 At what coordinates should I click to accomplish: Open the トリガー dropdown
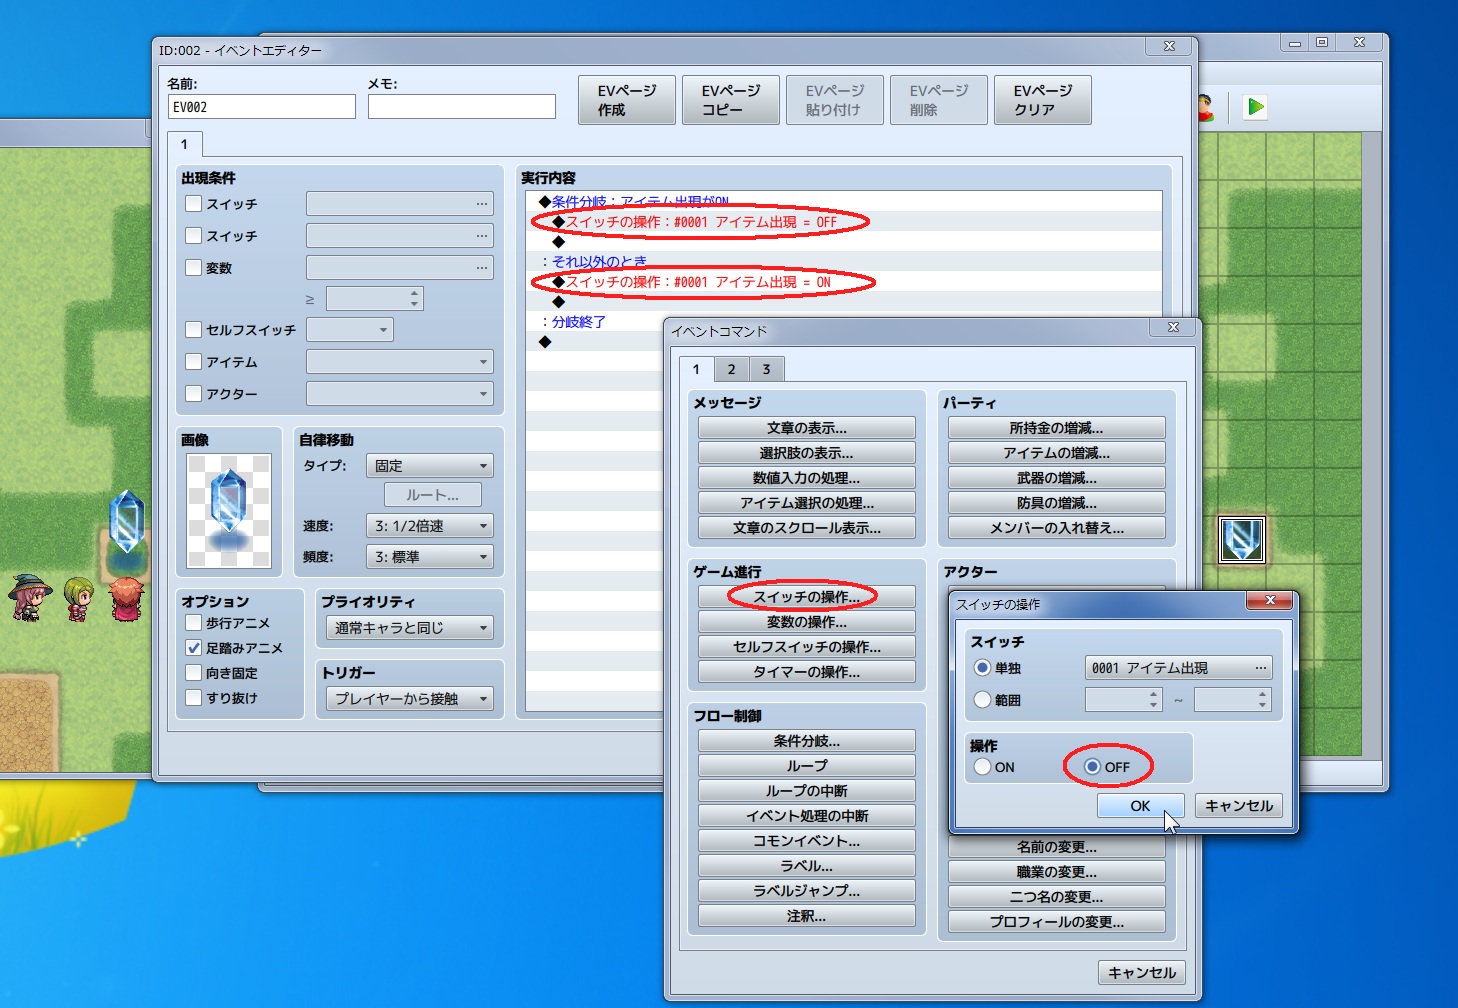pos(410,699)
